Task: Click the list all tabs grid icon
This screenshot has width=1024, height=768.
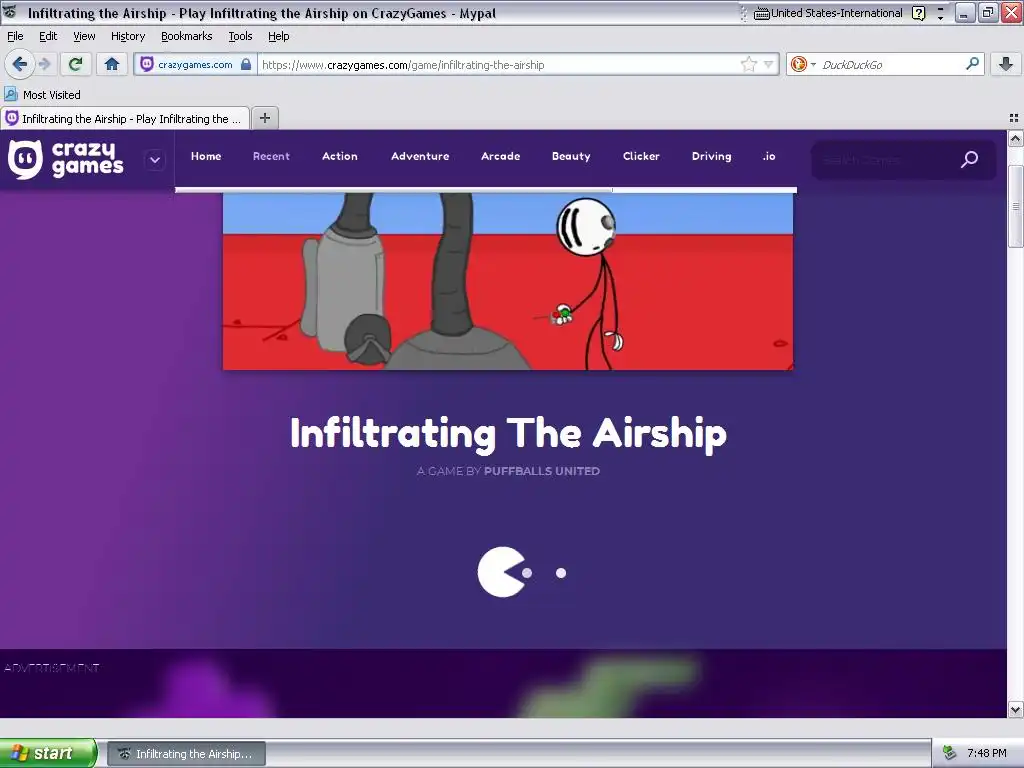Action: [1014, 118]
